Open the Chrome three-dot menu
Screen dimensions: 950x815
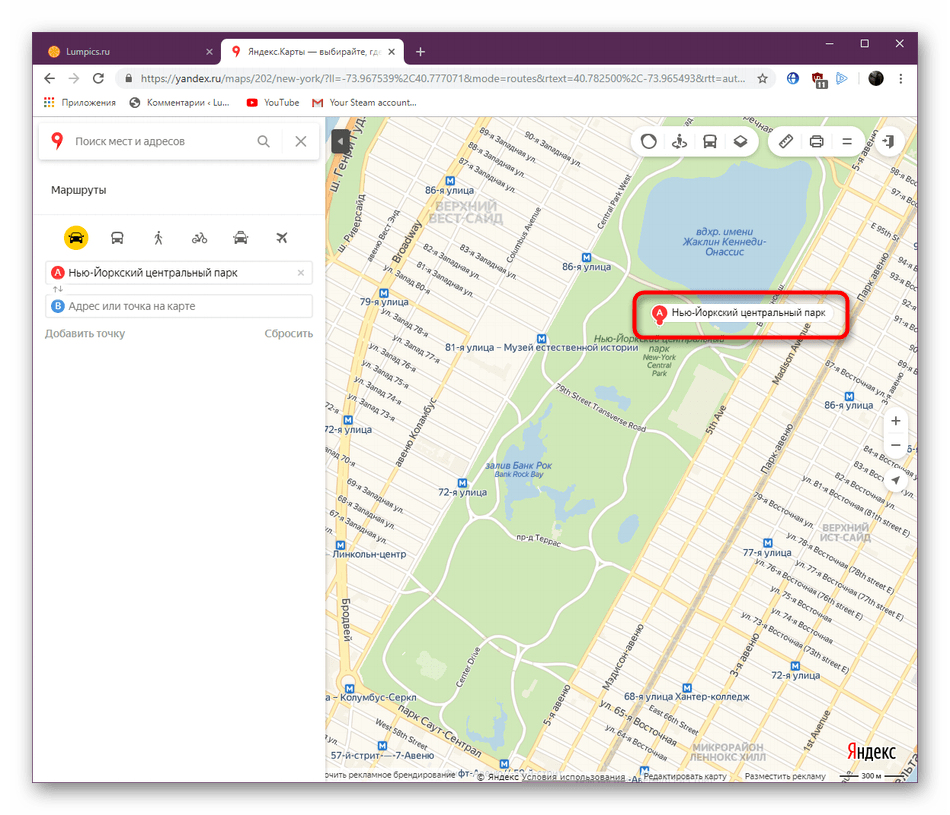tap(901, 79)
